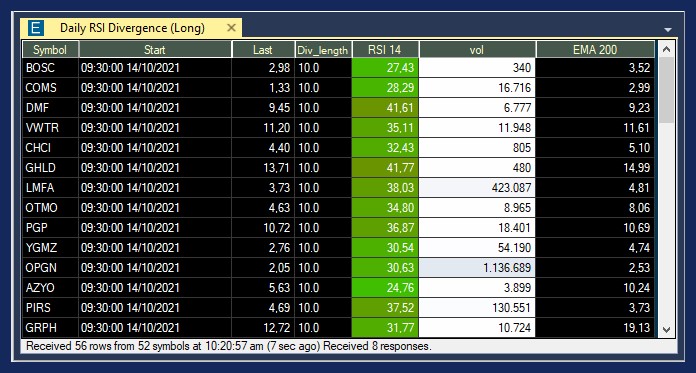Screen dimensions: 696x373
Task: Select the COMS symbol cell
Action: pos(51,87)
